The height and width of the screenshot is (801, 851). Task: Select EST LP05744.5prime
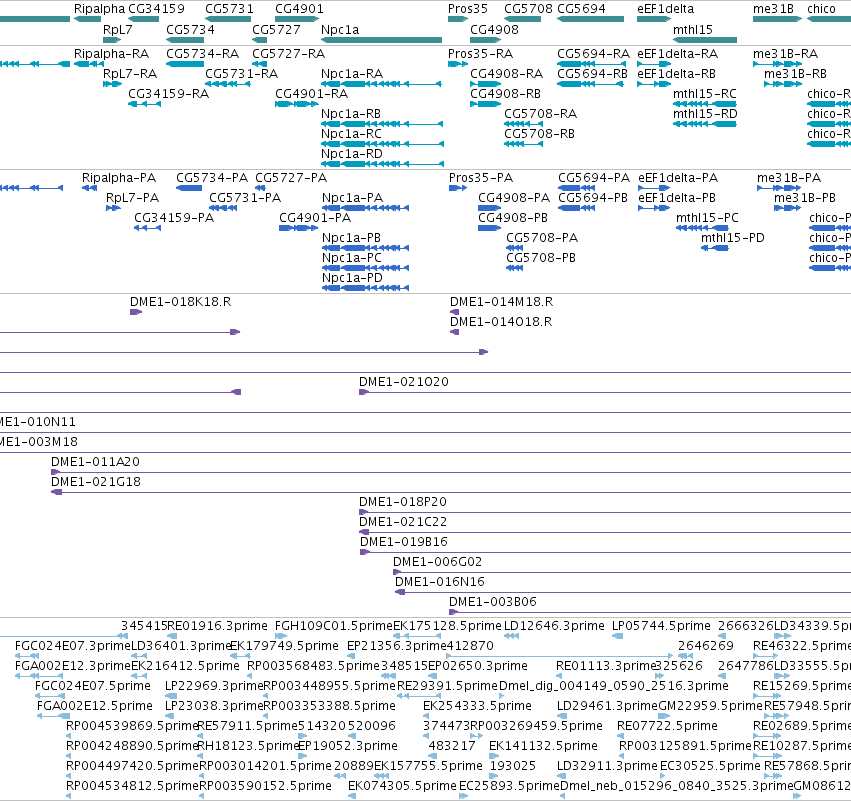click(x=661, y=626)
